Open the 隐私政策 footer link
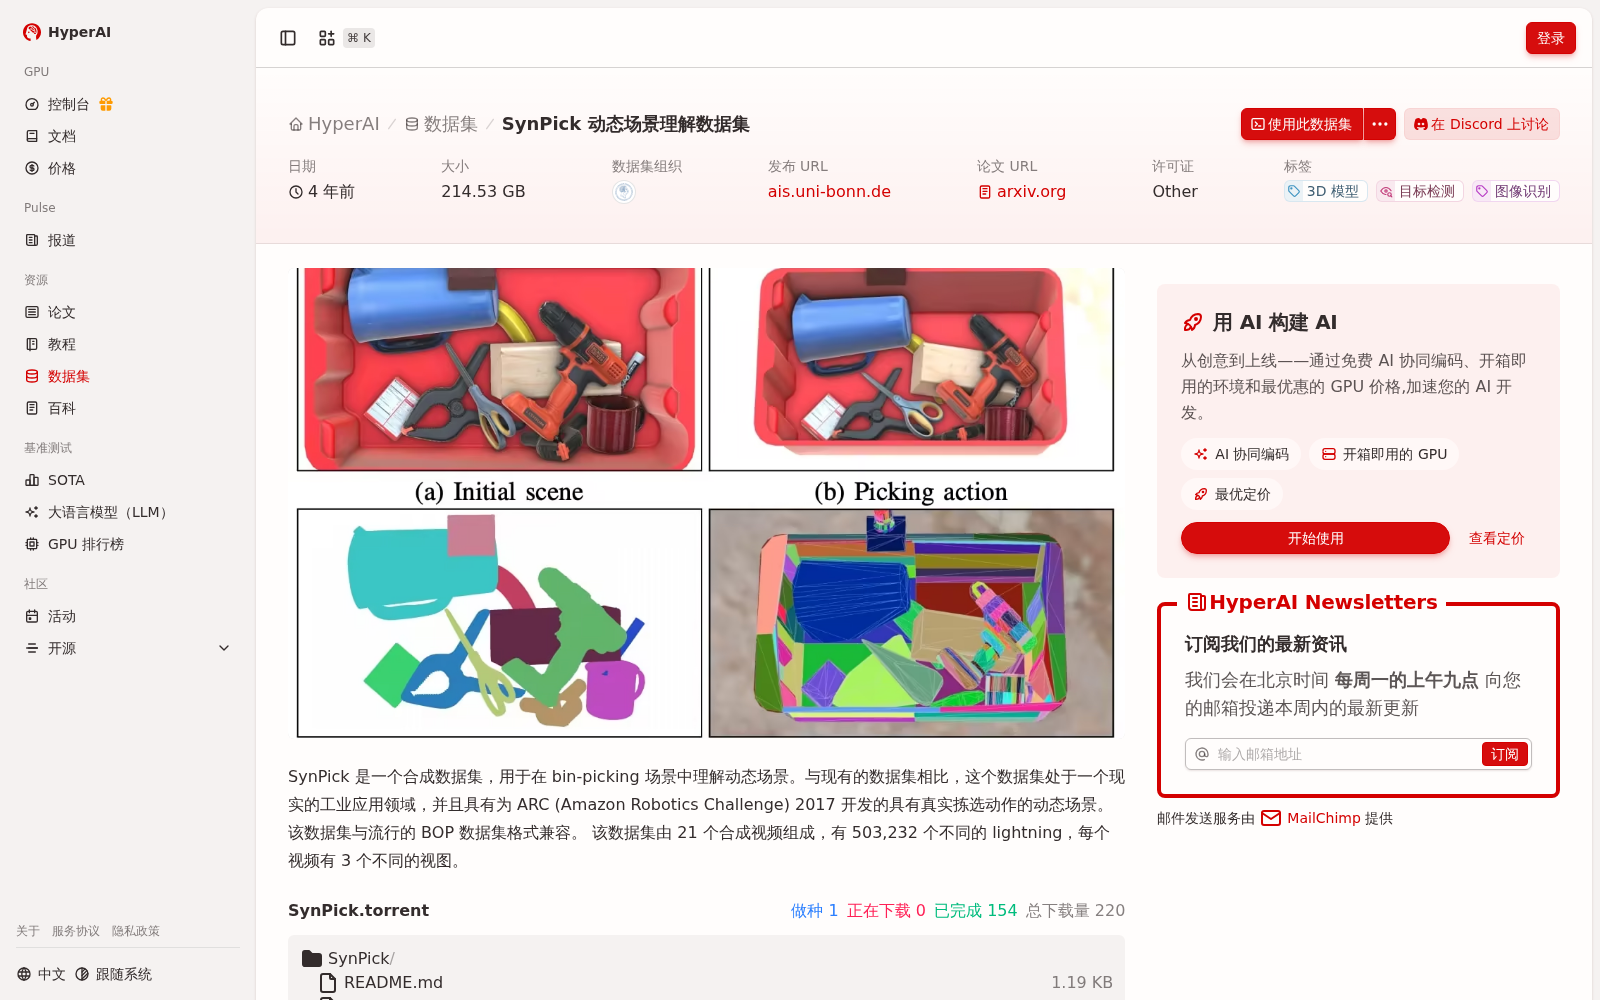 (x=136, y=931)
